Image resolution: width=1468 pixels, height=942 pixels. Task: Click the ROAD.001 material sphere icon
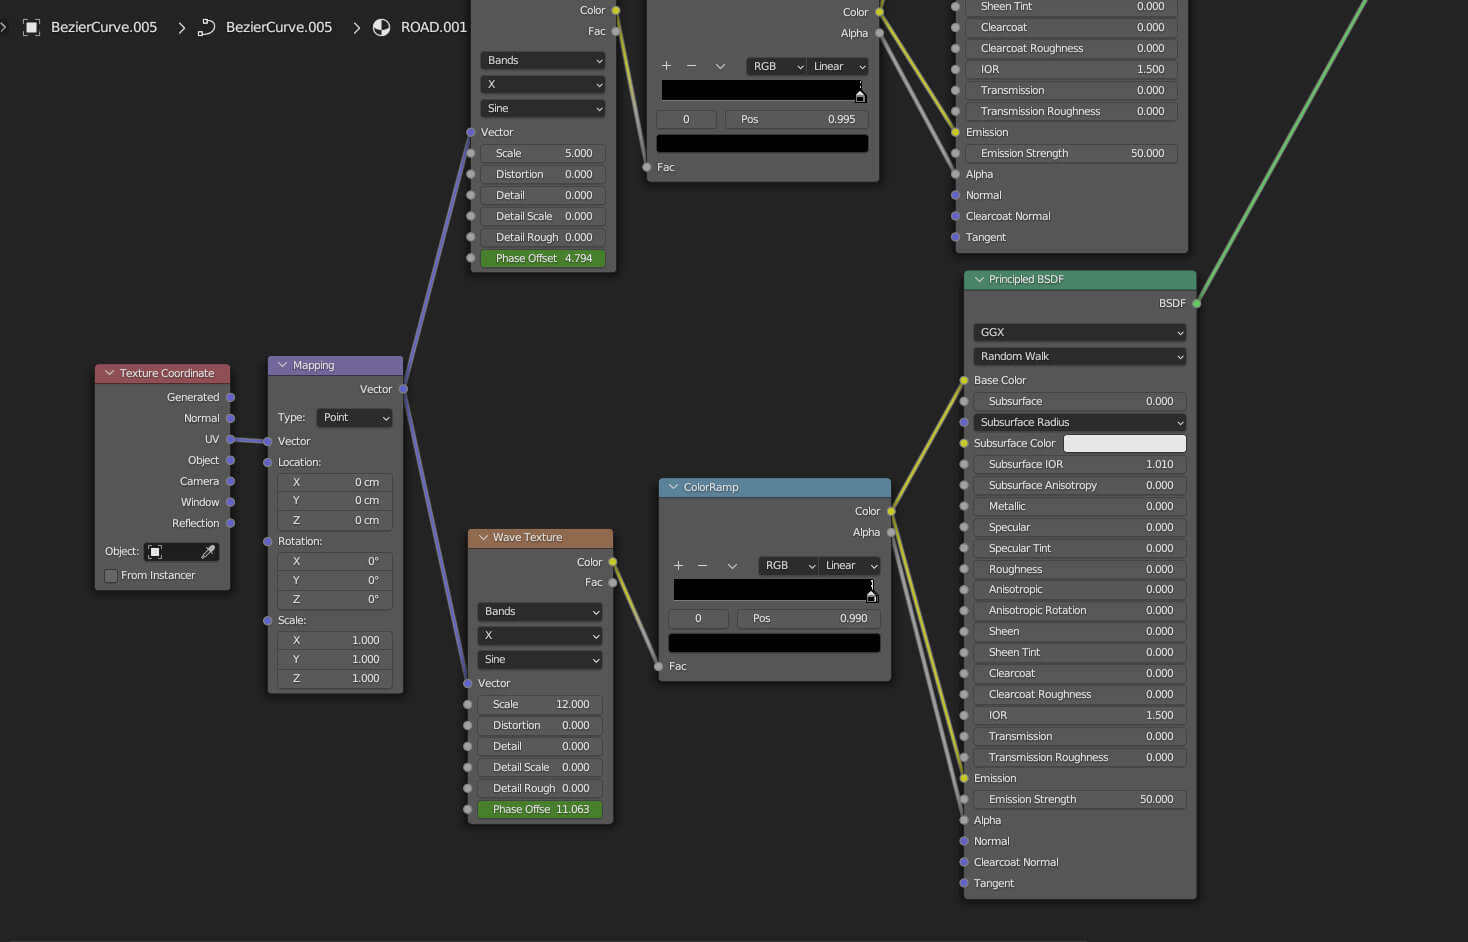(381, 27)
